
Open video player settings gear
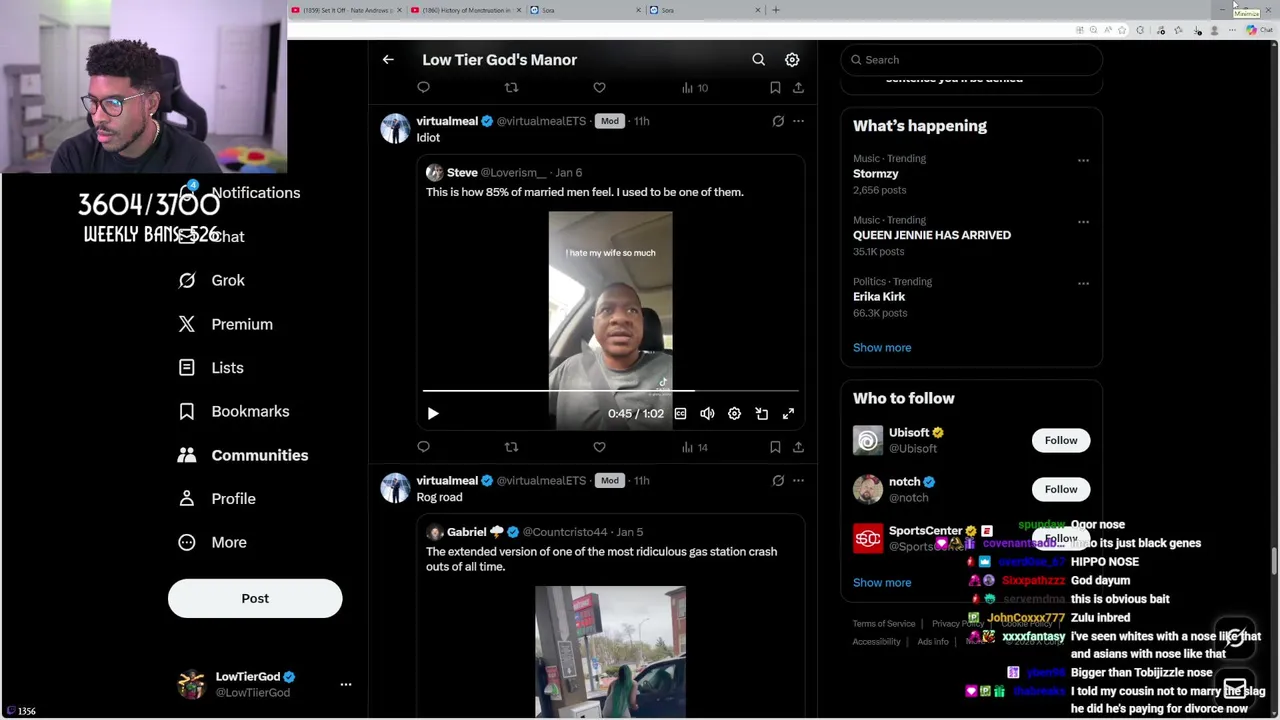click(734, 413)
